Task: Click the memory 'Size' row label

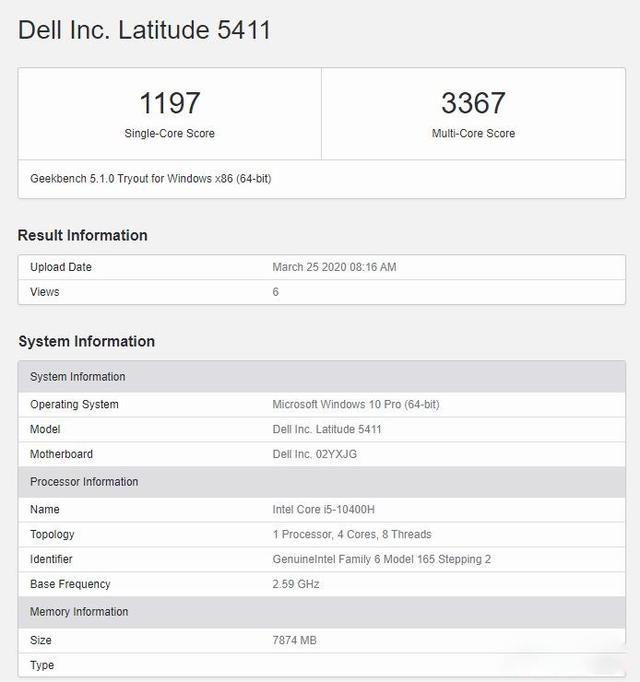Action: [x=41, y=640]
